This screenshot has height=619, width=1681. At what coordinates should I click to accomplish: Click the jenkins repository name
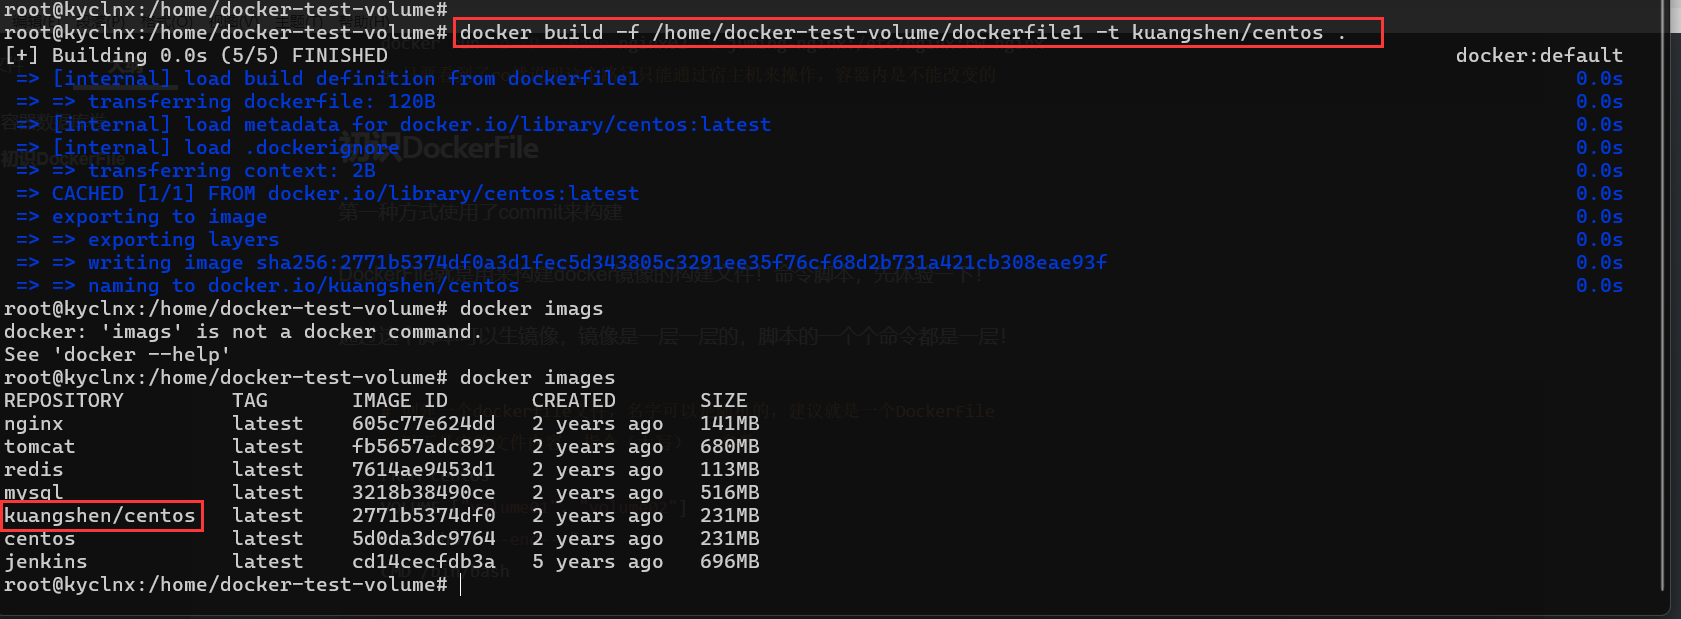(45, 562)
